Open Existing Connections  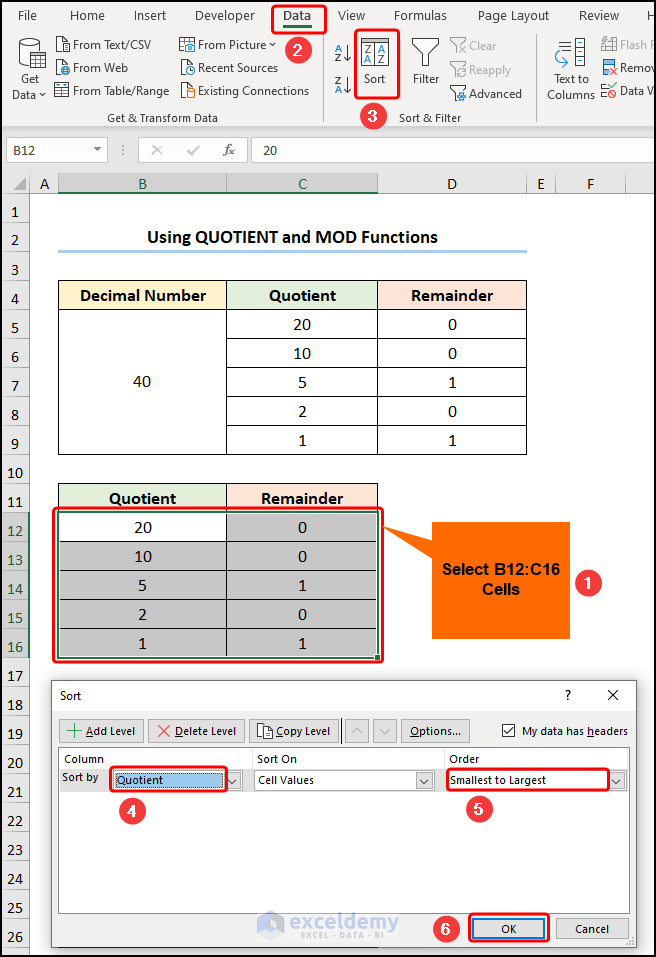click(245, 91)
